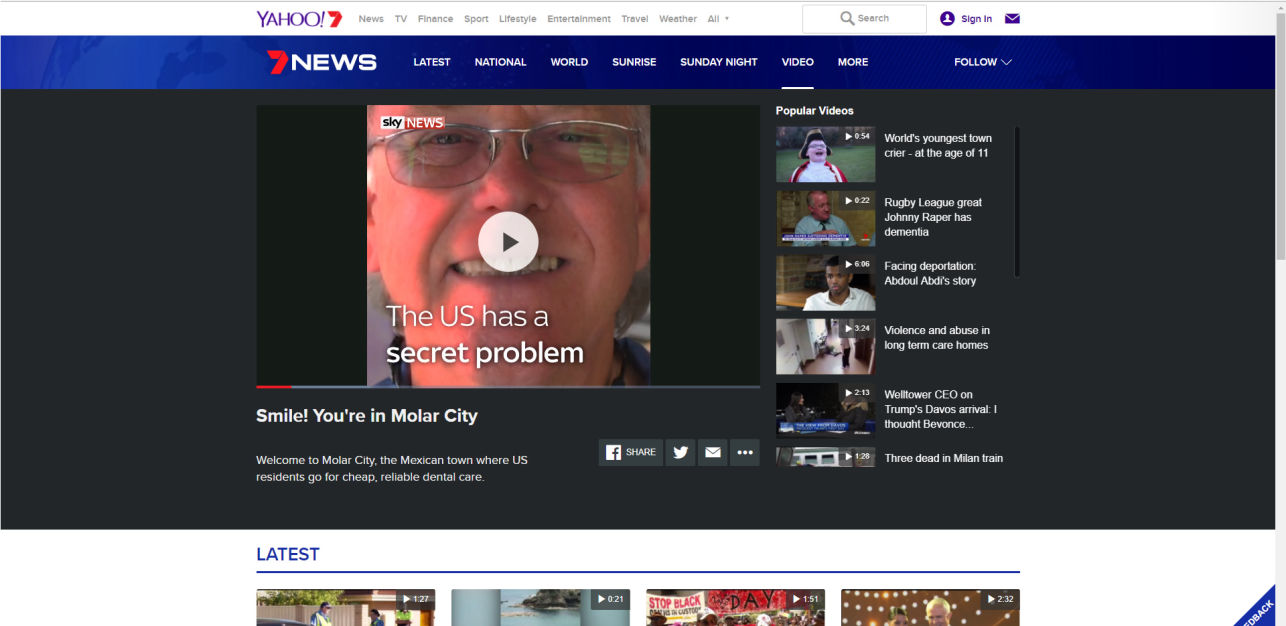Open the Feedback corner tab
The height and width of the screenshot is (626, 1286).
[1255, 608]
